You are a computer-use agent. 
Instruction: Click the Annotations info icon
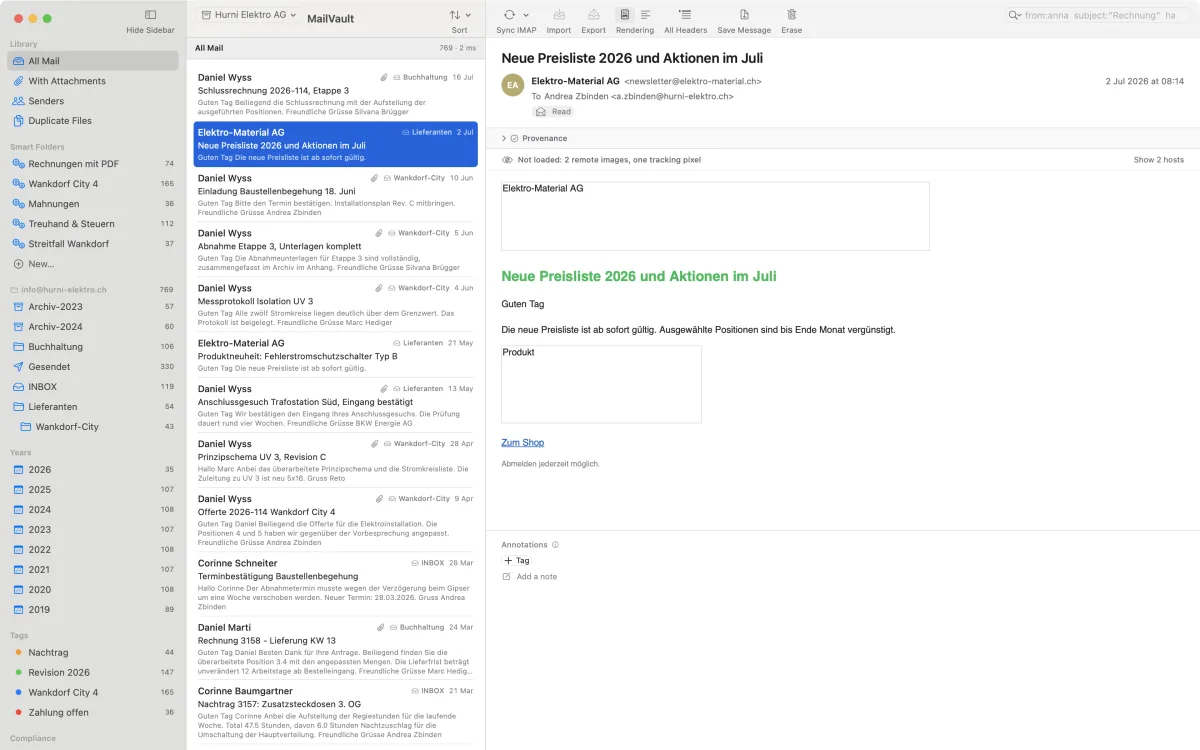click(555, 545)
